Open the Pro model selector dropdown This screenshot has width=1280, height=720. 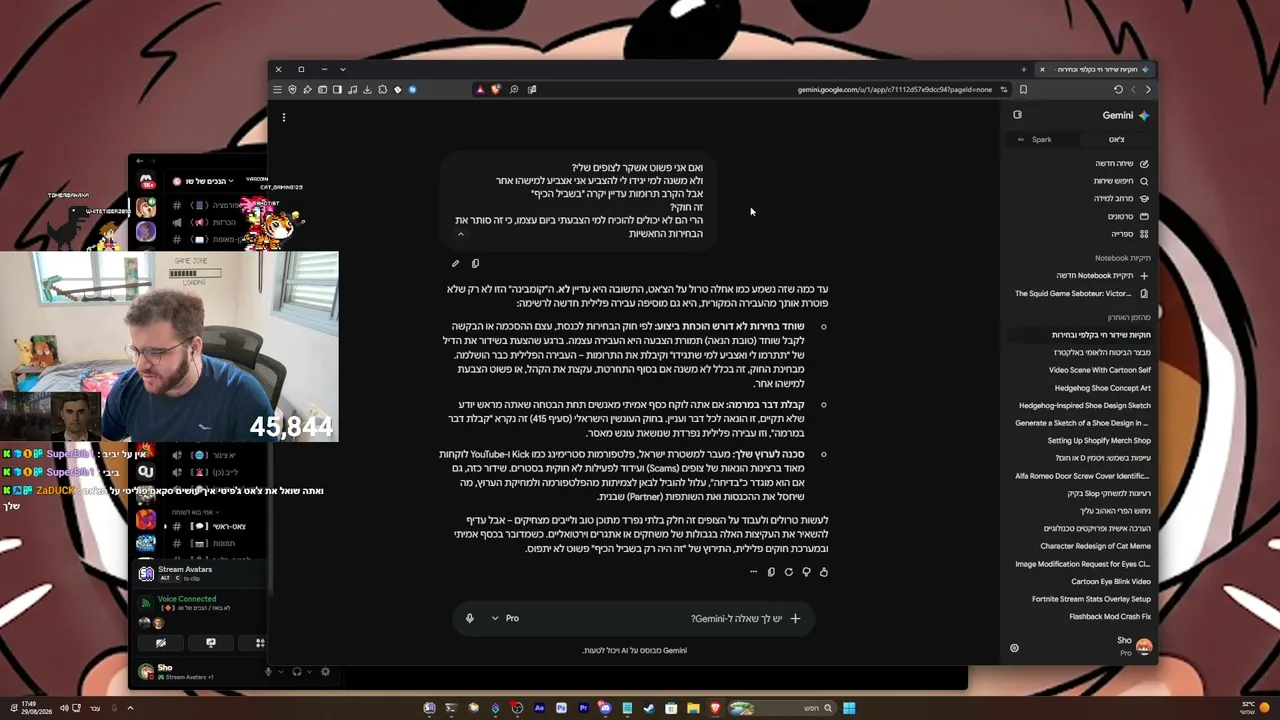pos(505,618)
